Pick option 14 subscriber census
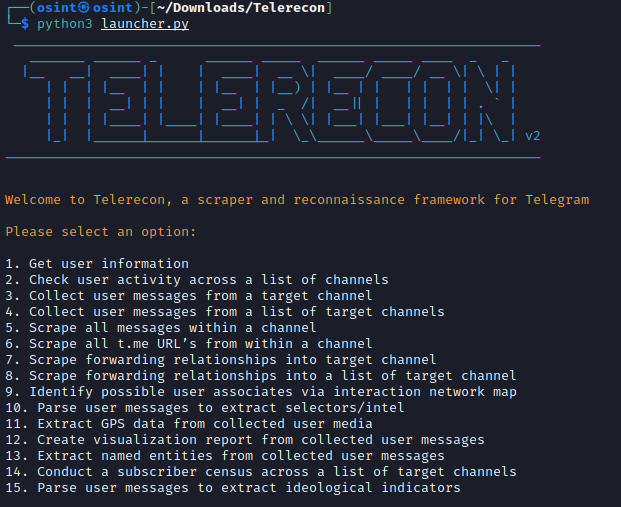Screen dimensions: 621x507 click(x=260, y=472)
